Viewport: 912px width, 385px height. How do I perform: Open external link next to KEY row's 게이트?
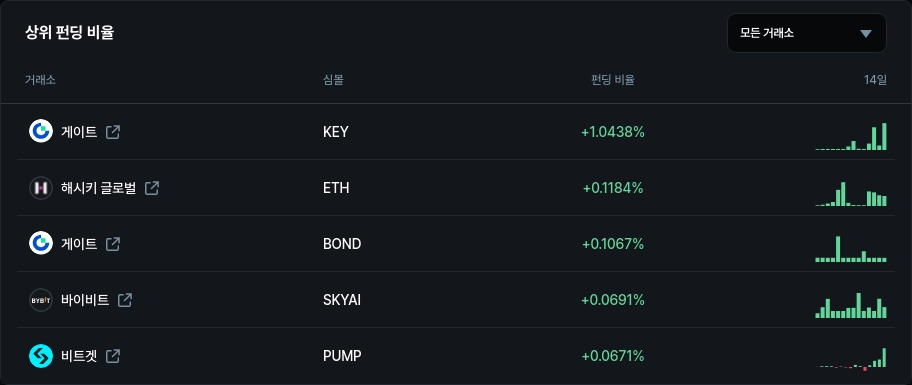(x=113, y=132)
